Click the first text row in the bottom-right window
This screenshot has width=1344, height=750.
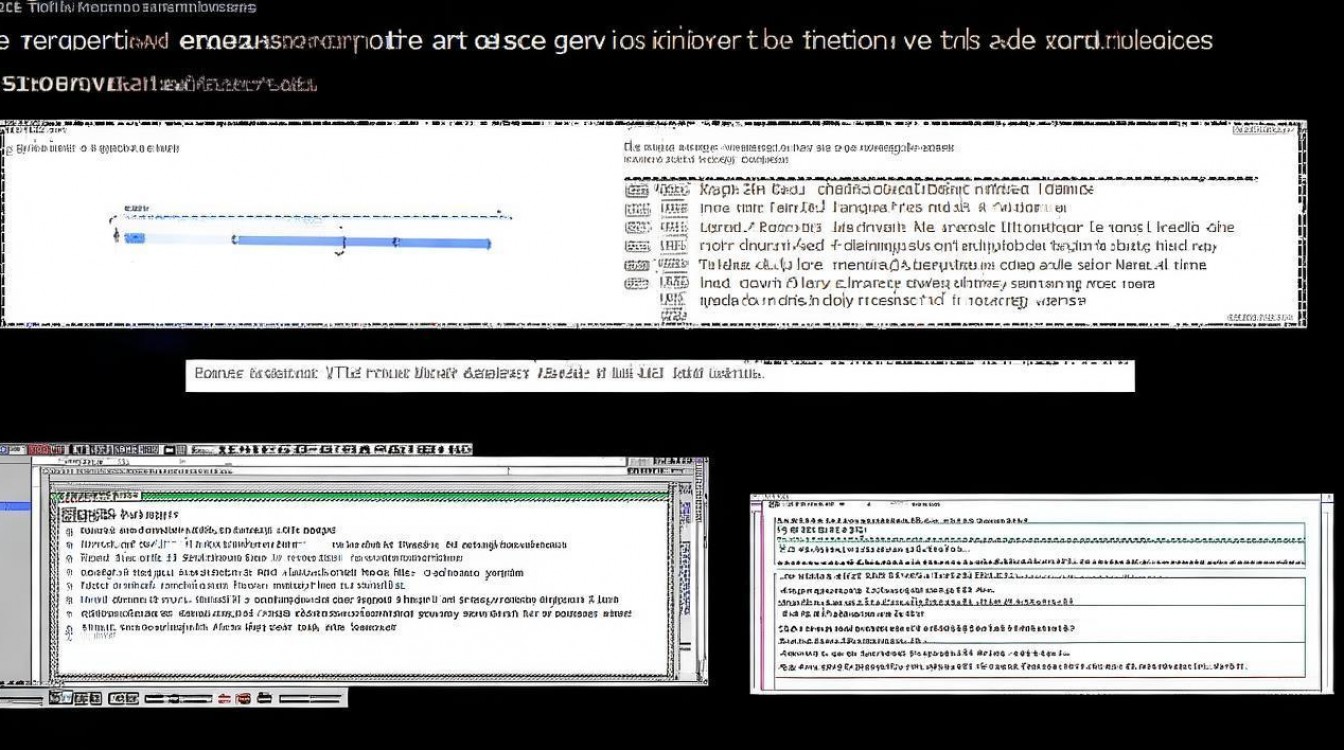point(900,521)
